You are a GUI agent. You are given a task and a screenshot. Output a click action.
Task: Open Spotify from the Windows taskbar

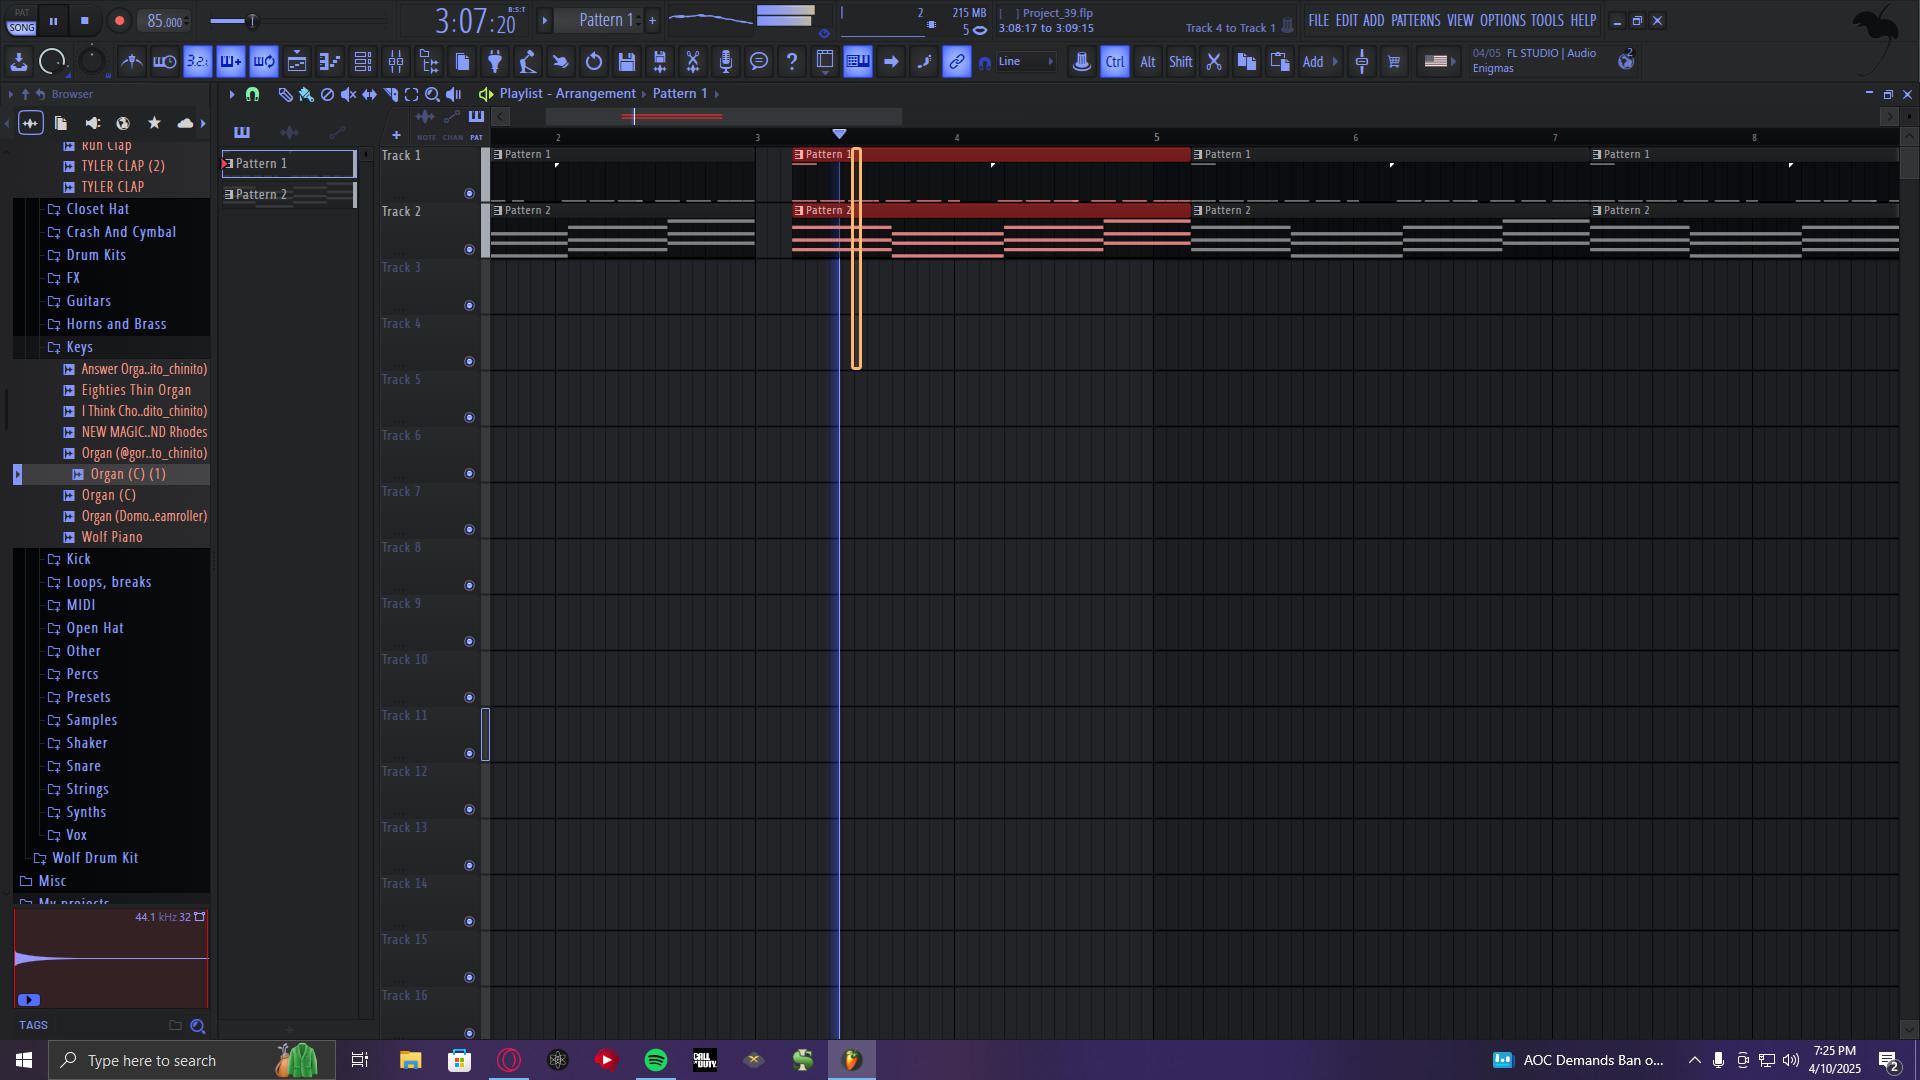(x=656, y=1060)
